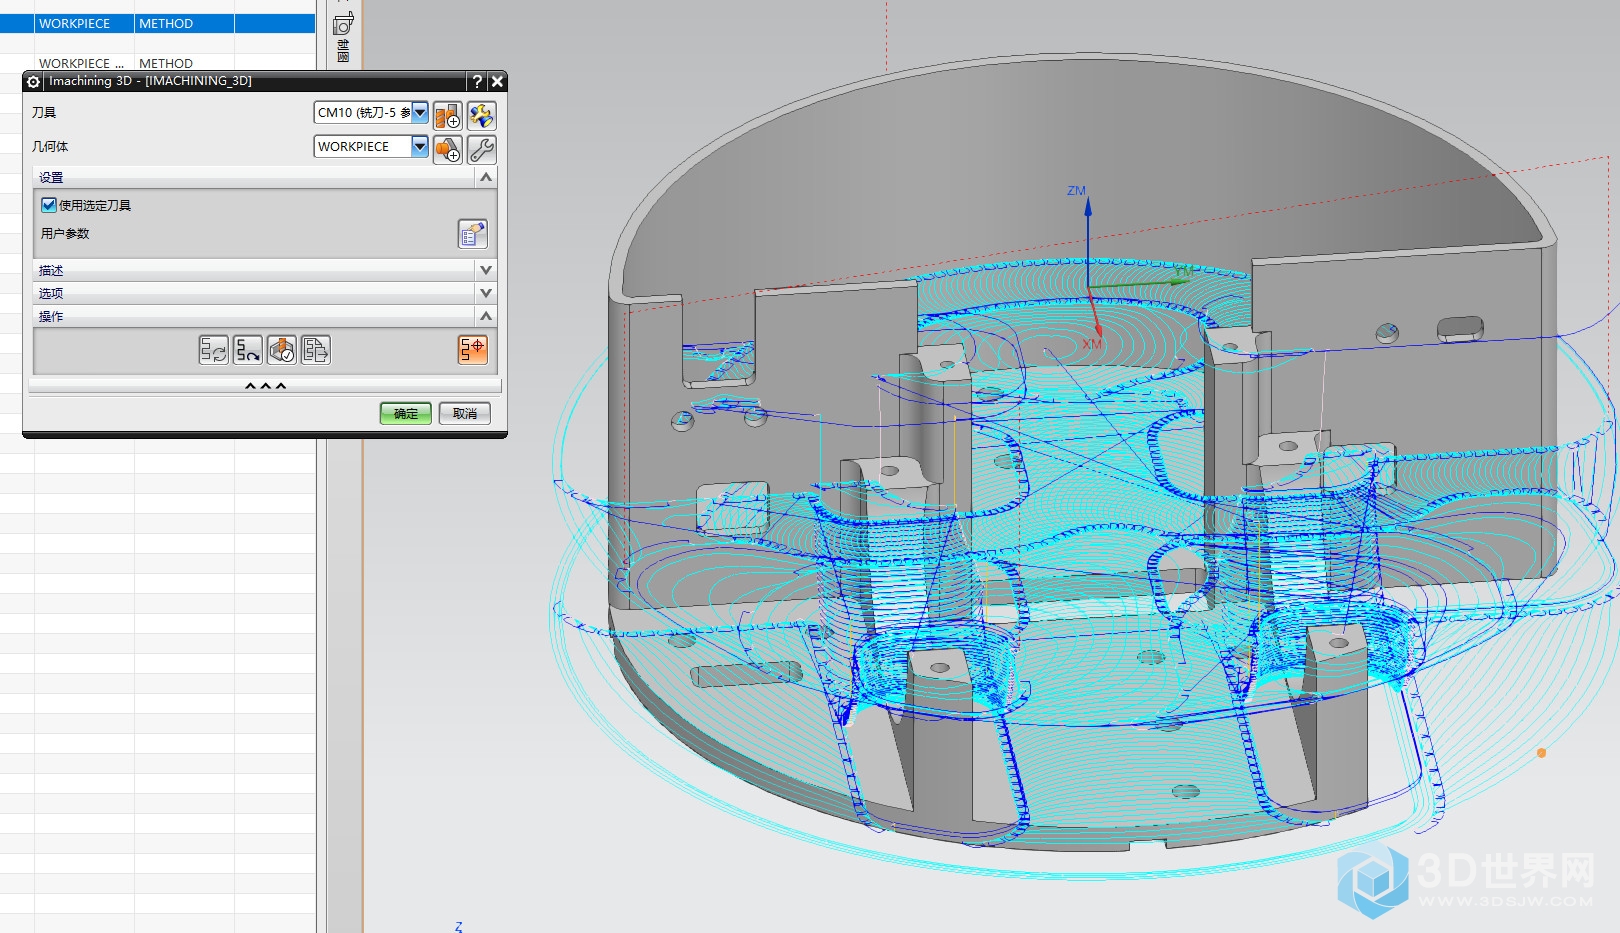Click the orange tool path display icon
The image size is (1620, 933).
coord(473,350)
